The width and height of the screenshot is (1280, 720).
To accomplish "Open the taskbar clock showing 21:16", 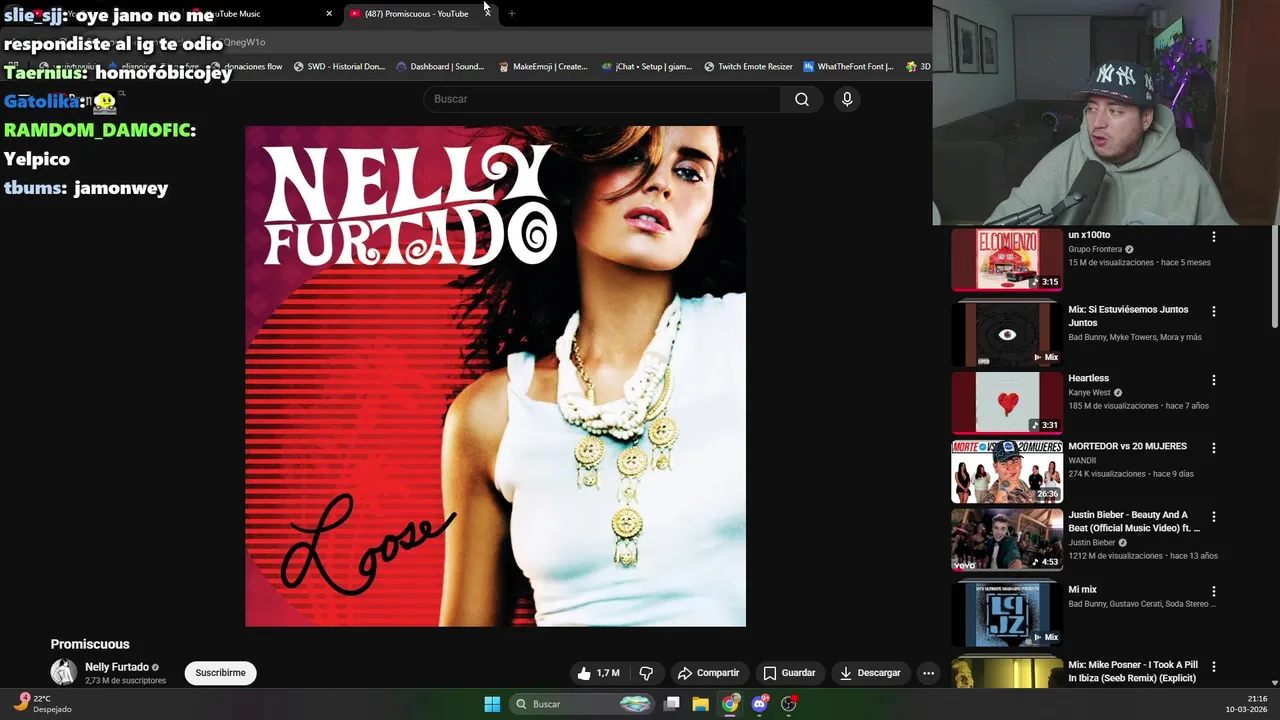I will pyautogui.click(x=1248, y=704).
